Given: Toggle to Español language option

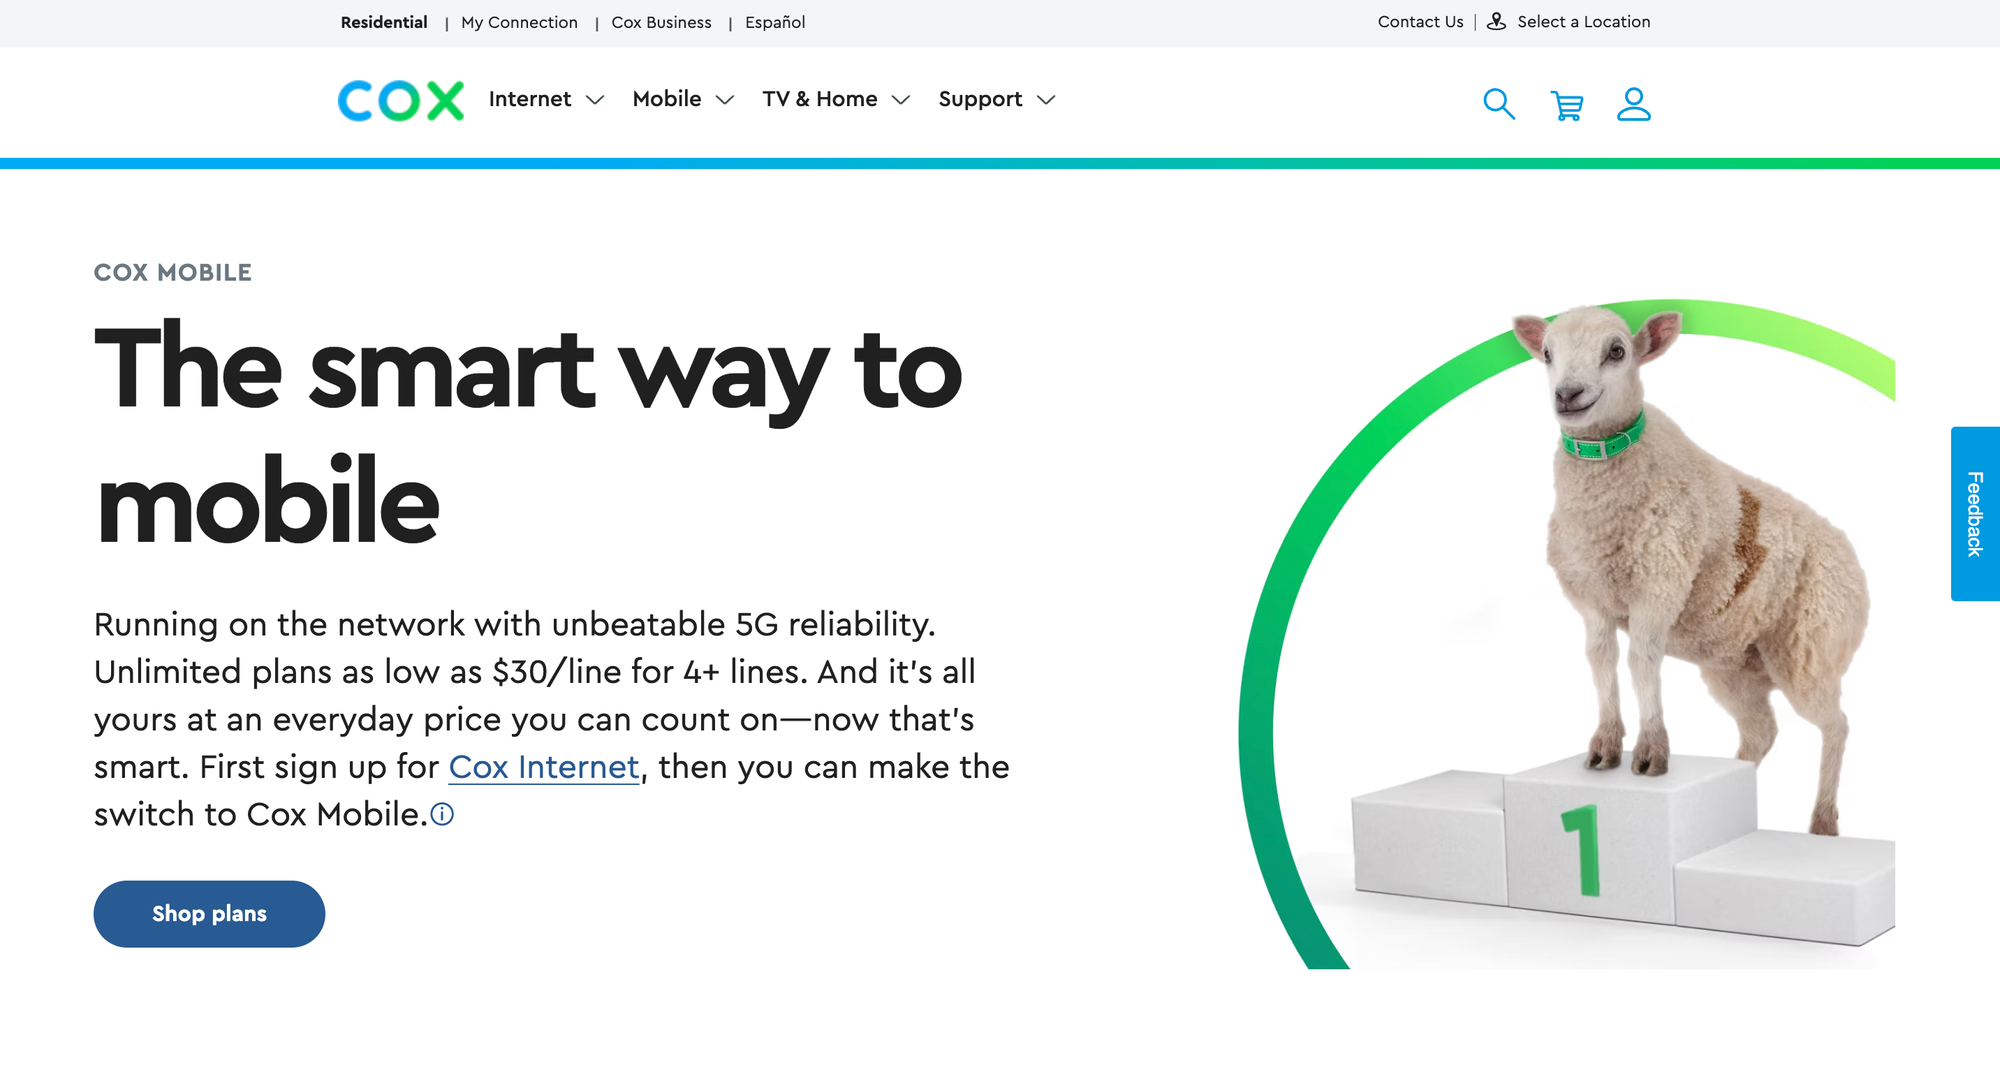Looking at the screenshot, I should [774, 21].
